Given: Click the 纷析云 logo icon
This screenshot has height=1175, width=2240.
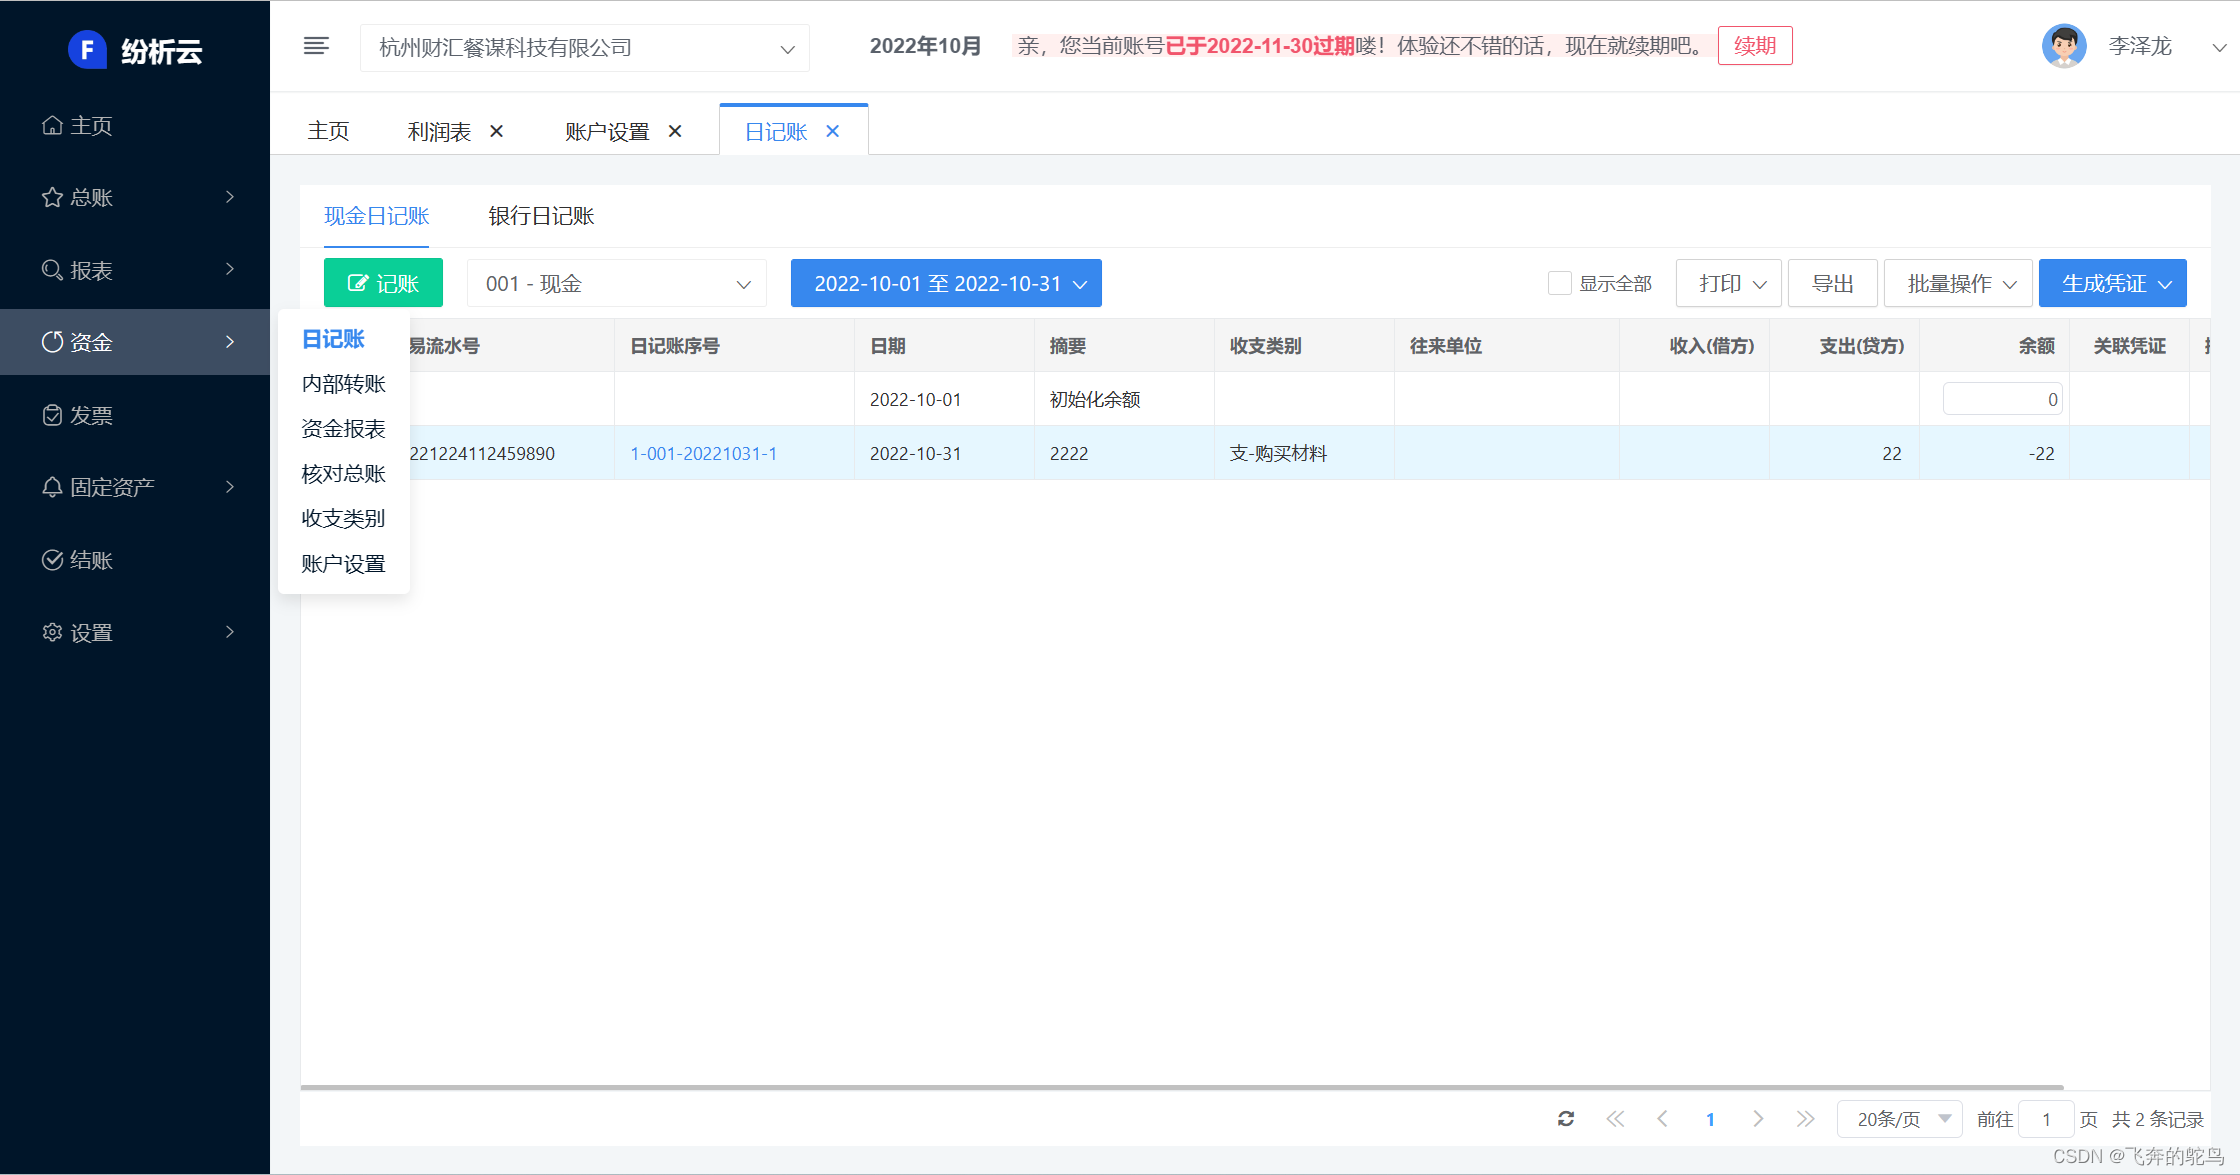Looking at the screenshot, I should click(87, 49).
